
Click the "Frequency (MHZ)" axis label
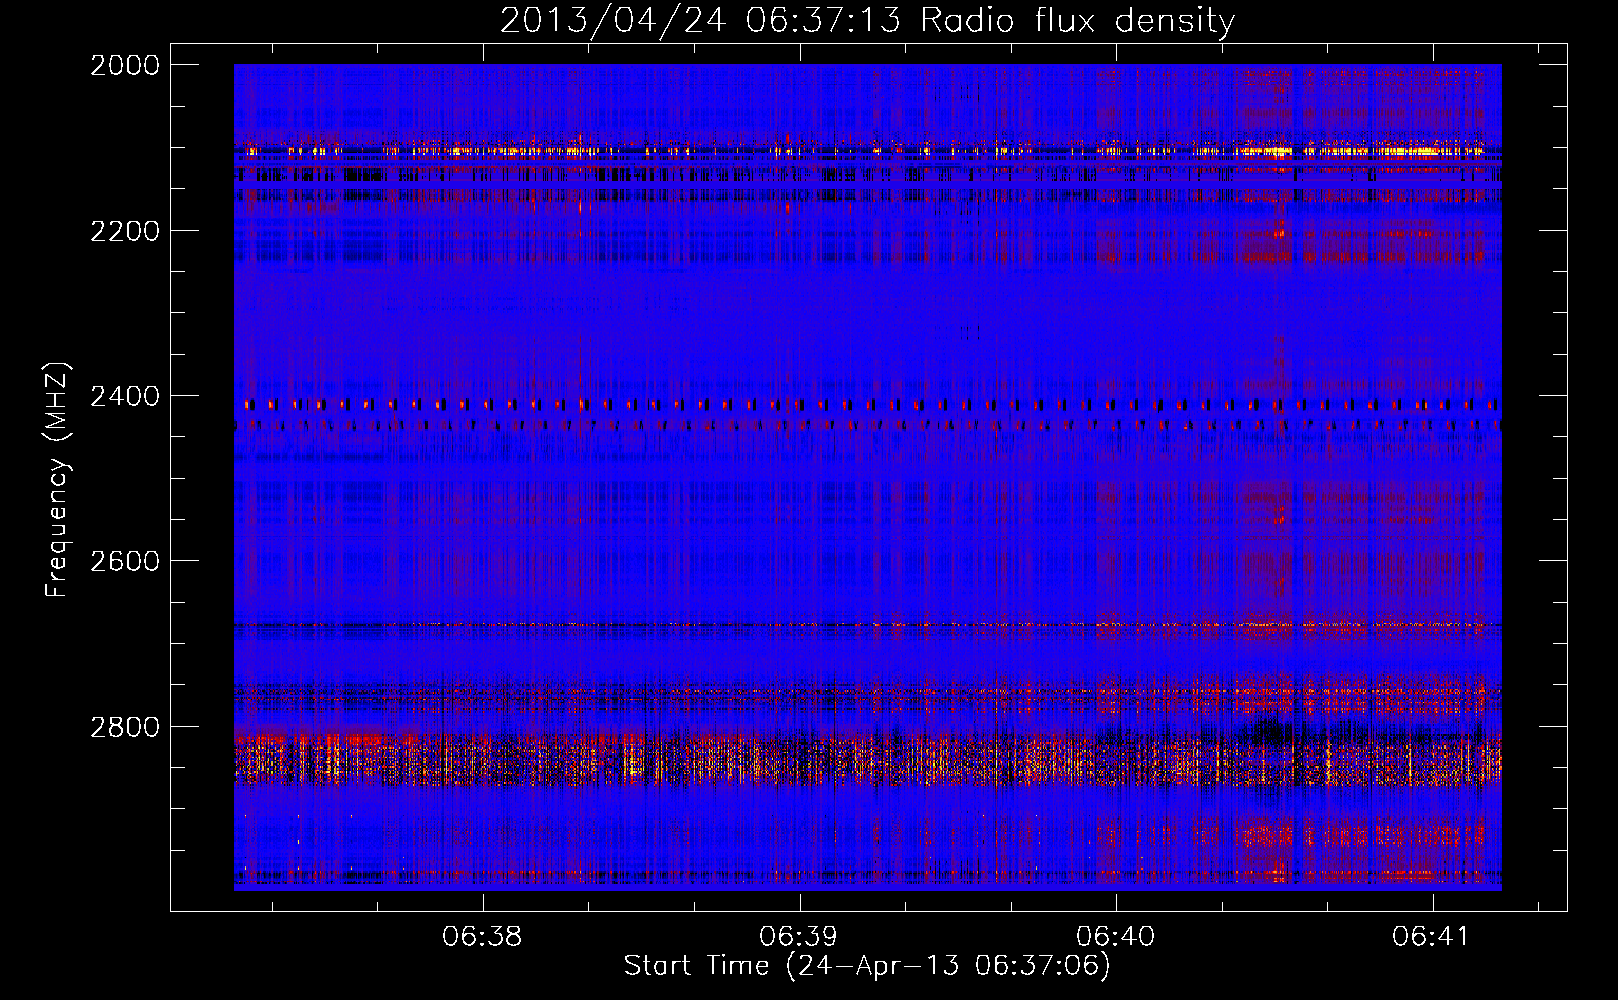pyautogui.click(x=58, y=480)
